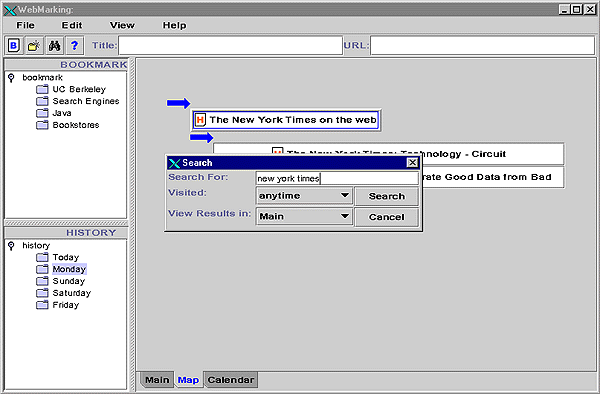Click the blue question mark help icon
Viewport: 600px width, 394px height.
point(75,46)
